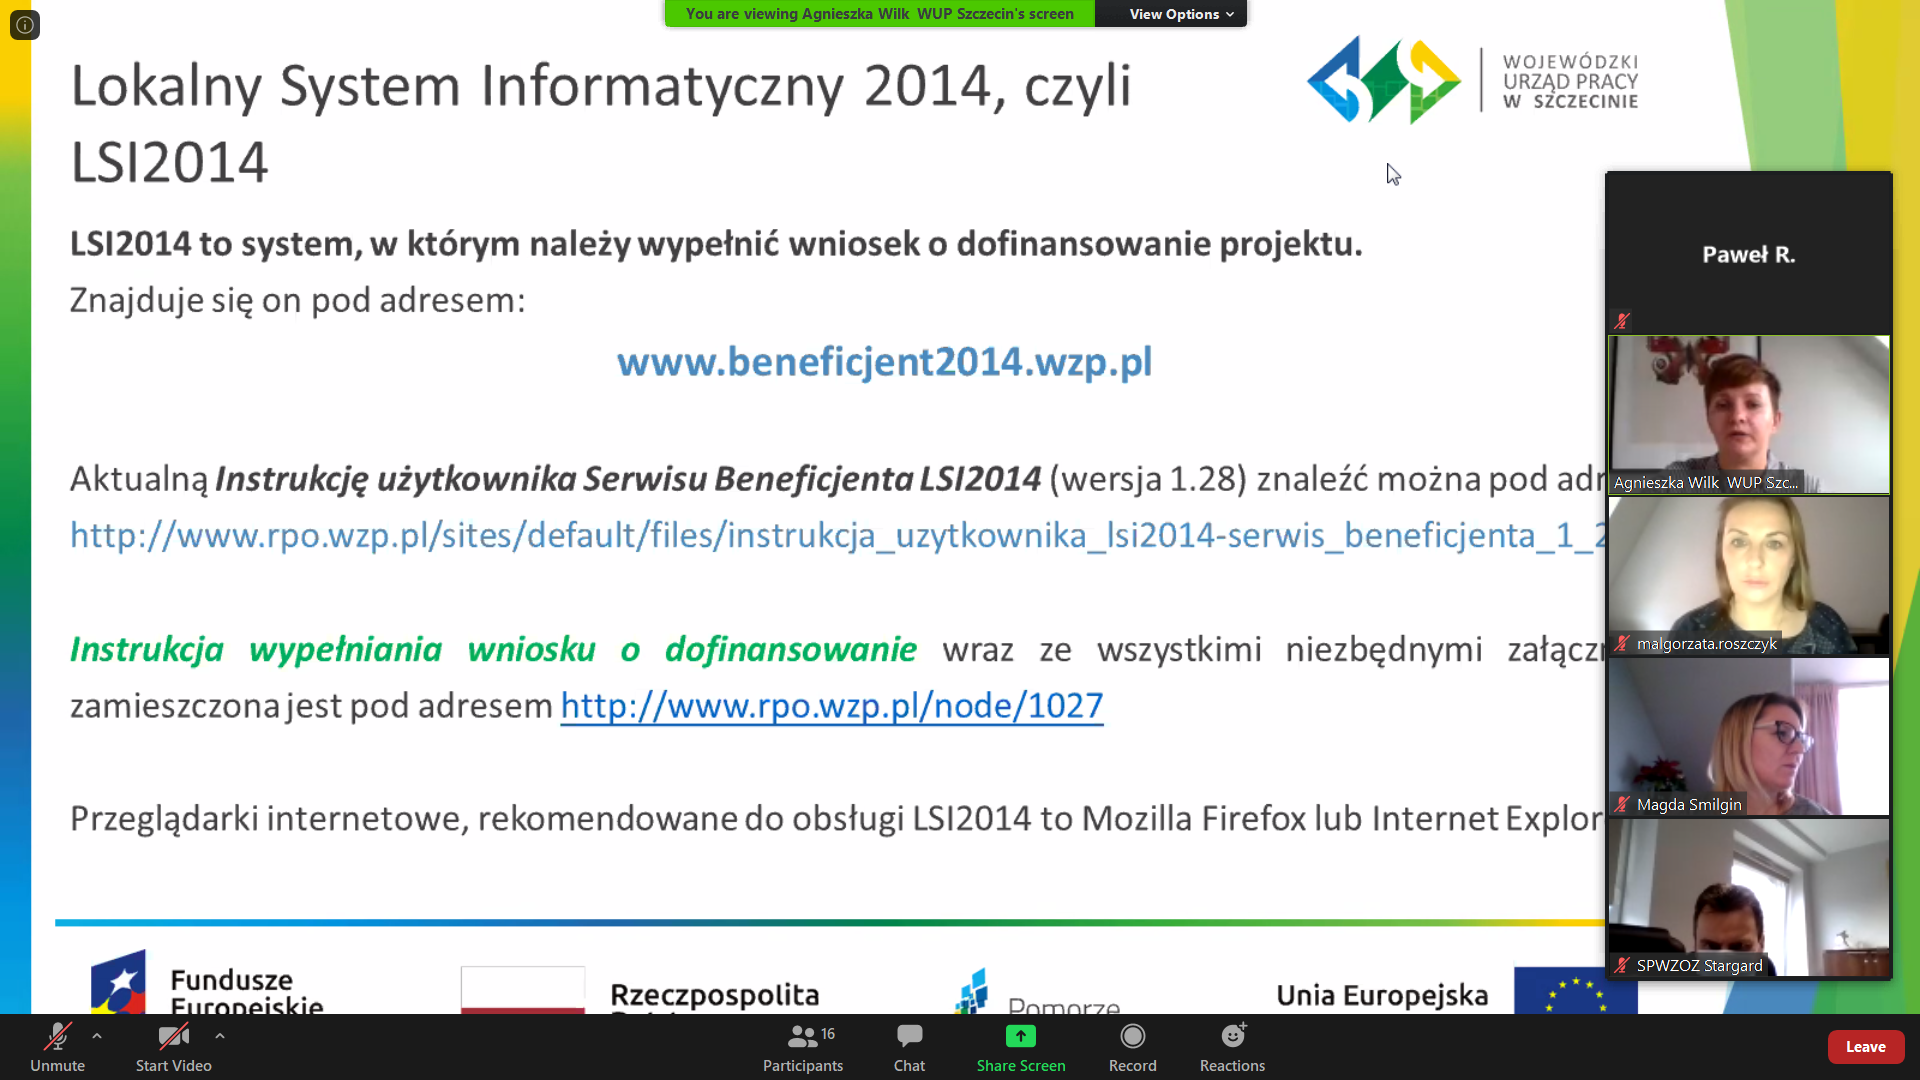Screen dimensions: 1920x1080
Task: Click the screen-sharing notice banner
Action: pyautogui.click(x=880, y=14)
